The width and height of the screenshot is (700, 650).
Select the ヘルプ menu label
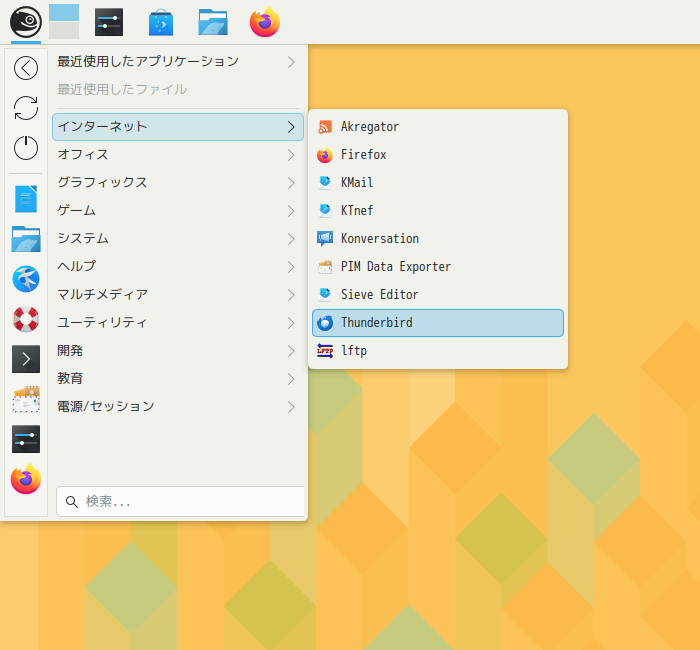[x=77, y=267]
